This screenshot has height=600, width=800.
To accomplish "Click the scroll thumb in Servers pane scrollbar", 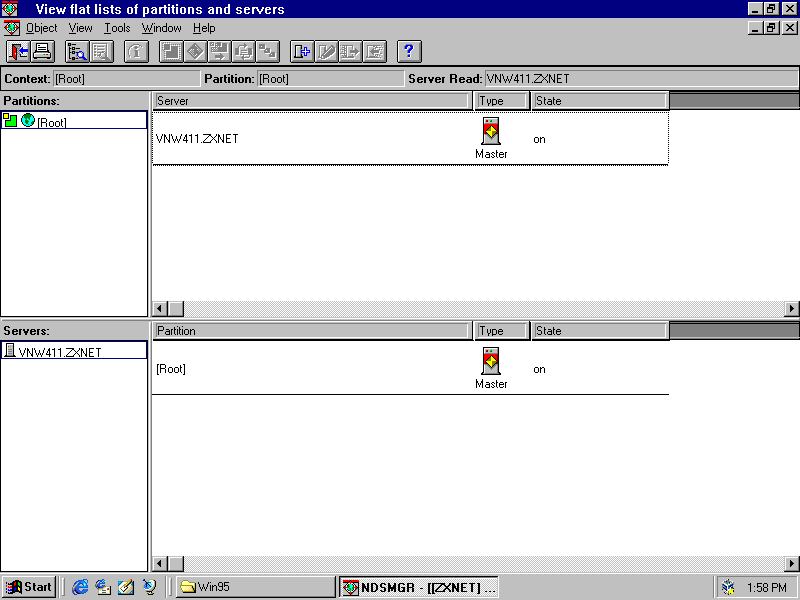I will [x=176, y=564].
